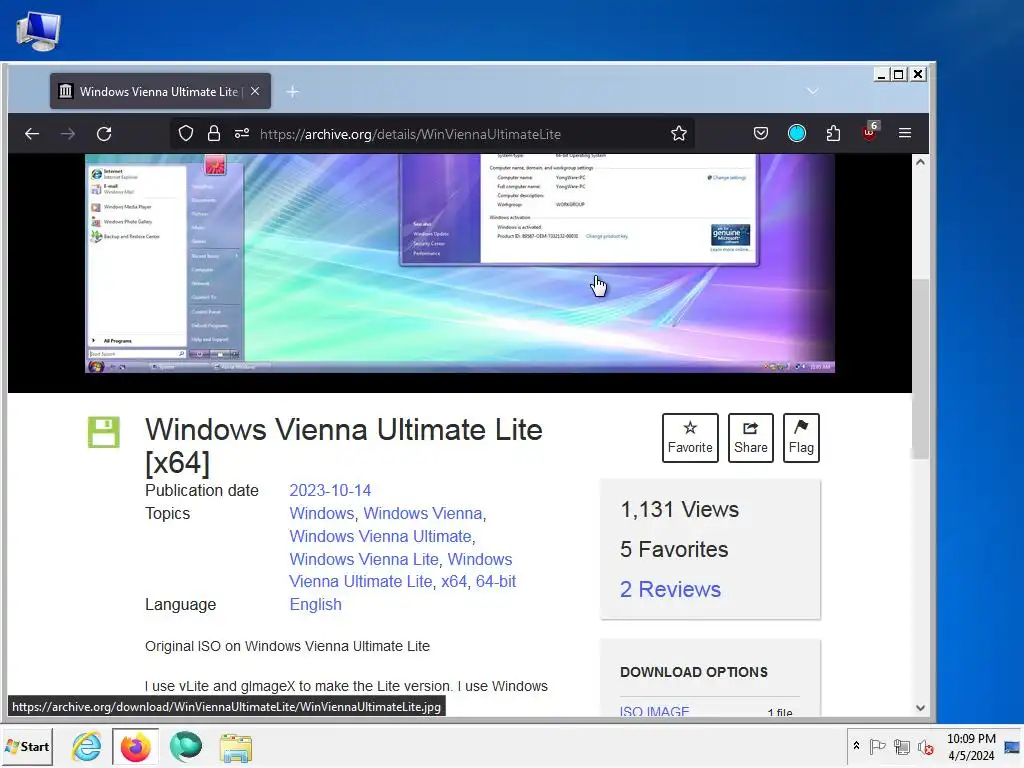This screenshot has width=1024, height=768.
Task: Open the ISO IMAGE download option
Action: (x=654, y=711)
